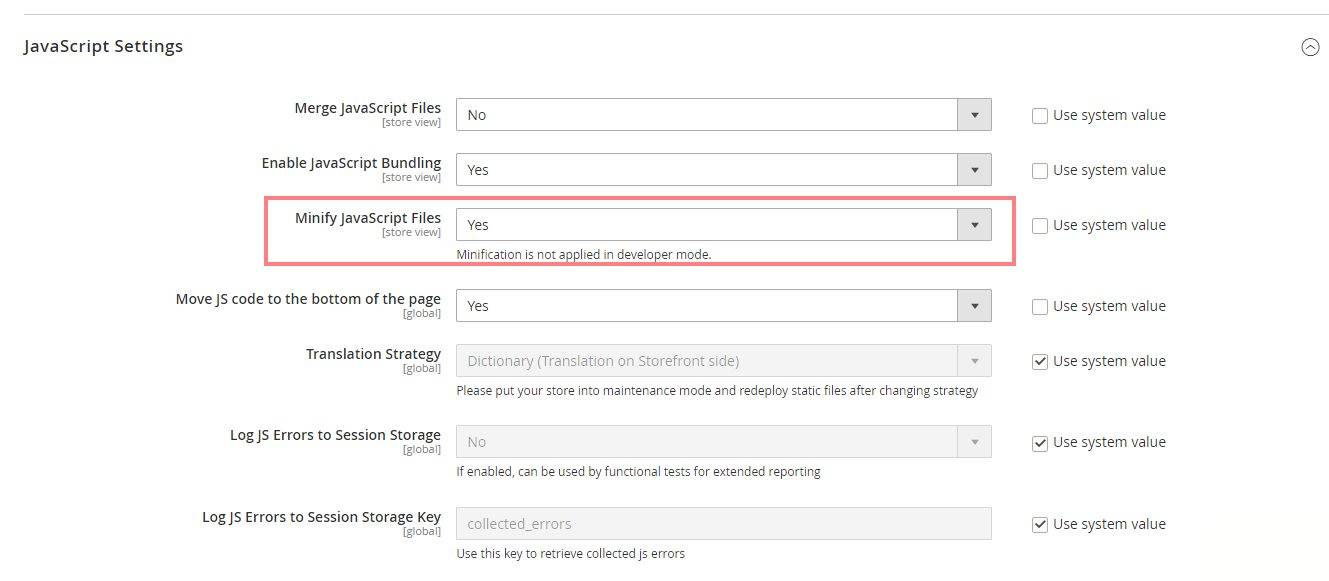Click the Minify JavaScript Files dropdown arrow

[974, 225]
